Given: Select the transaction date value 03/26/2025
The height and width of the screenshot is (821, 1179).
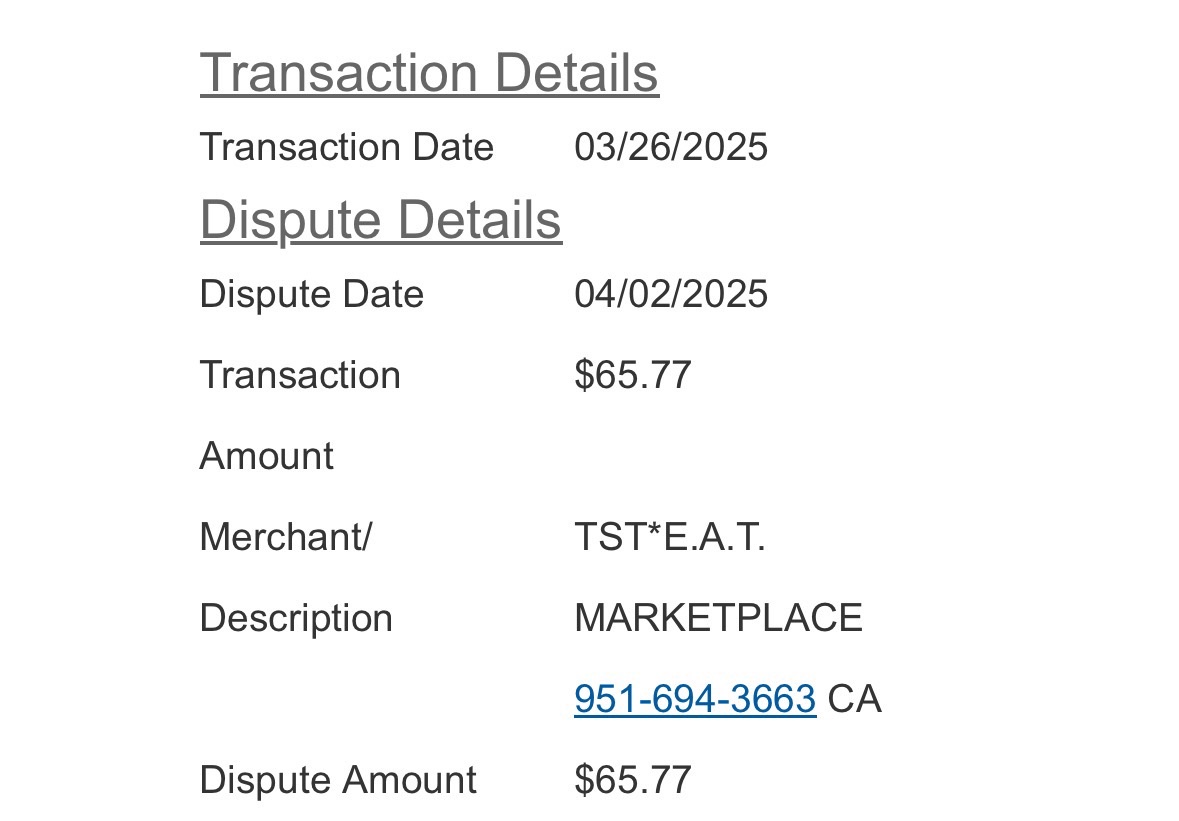Looking at the screenshot, I should 670,147.
